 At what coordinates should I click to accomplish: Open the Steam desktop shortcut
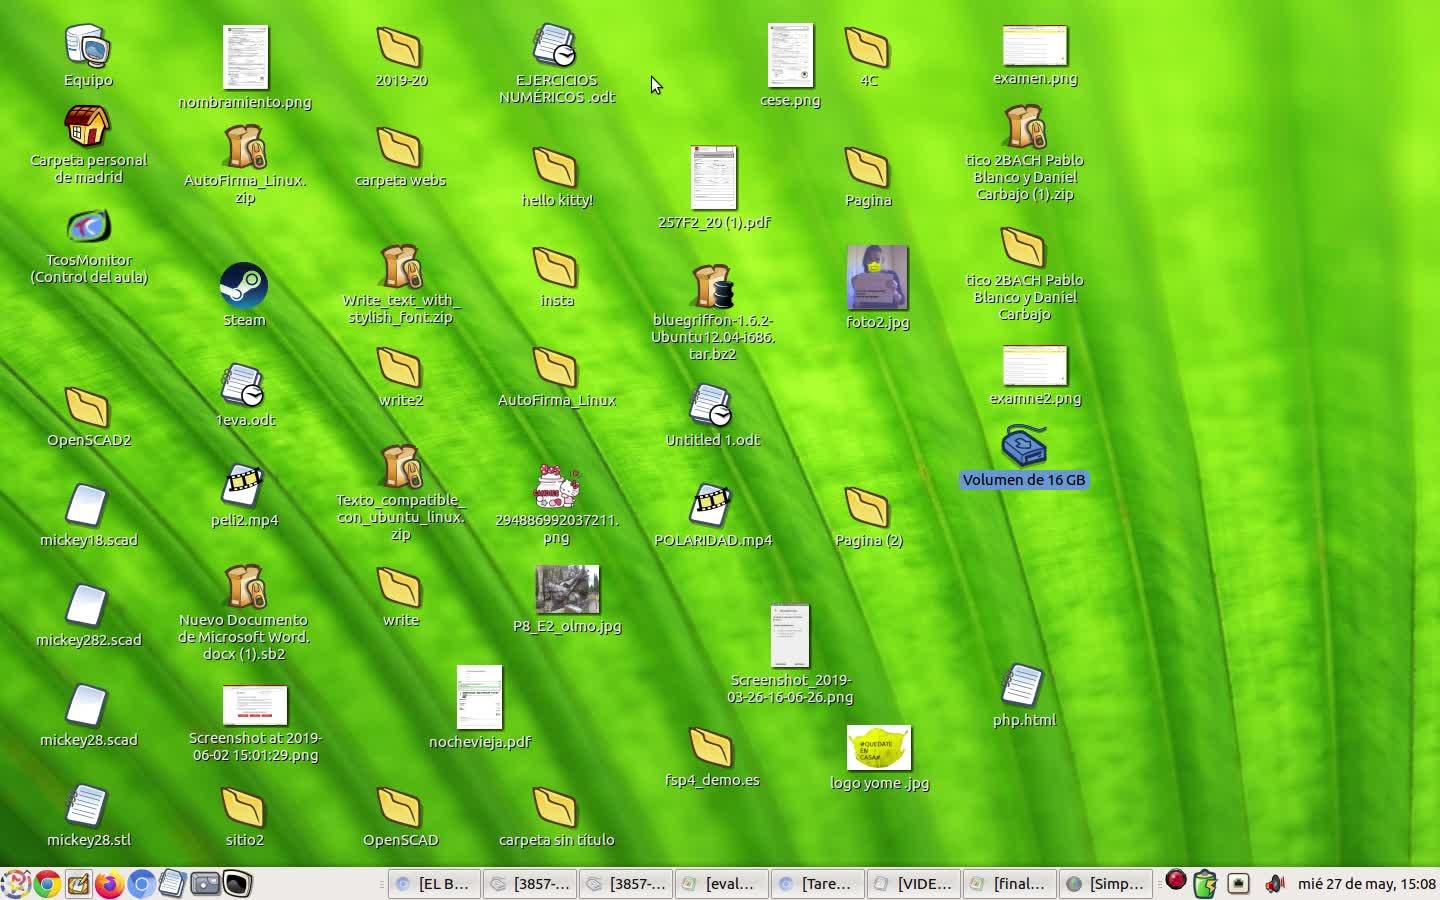pyautogui.click(x=243, y=287)
